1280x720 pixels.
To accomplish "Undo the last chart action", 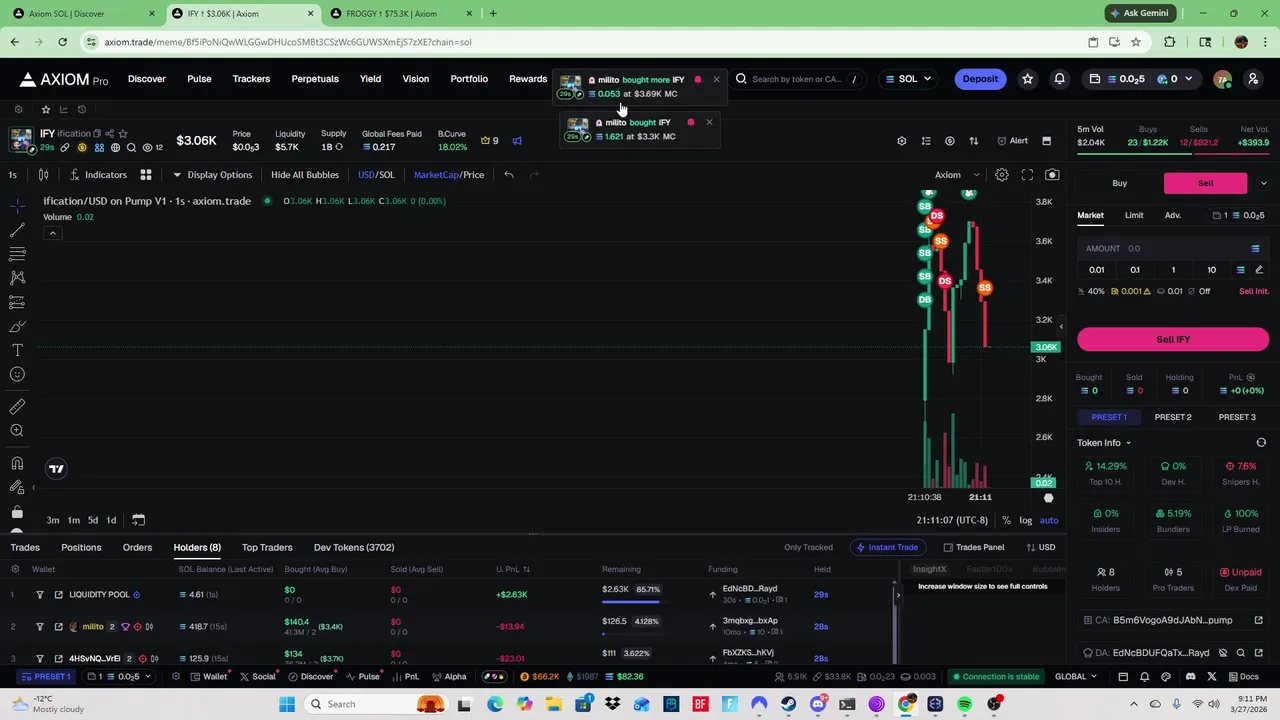I will (509, 175).
